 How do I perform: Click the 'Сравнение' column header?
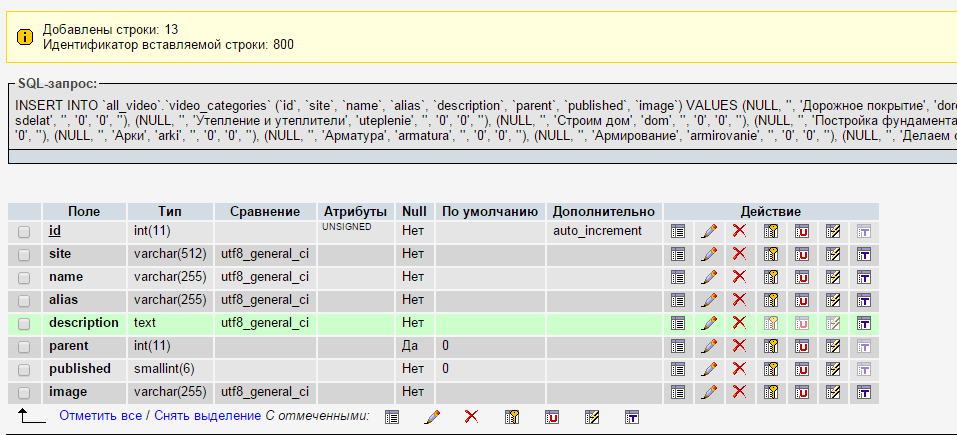click(265, 212)
